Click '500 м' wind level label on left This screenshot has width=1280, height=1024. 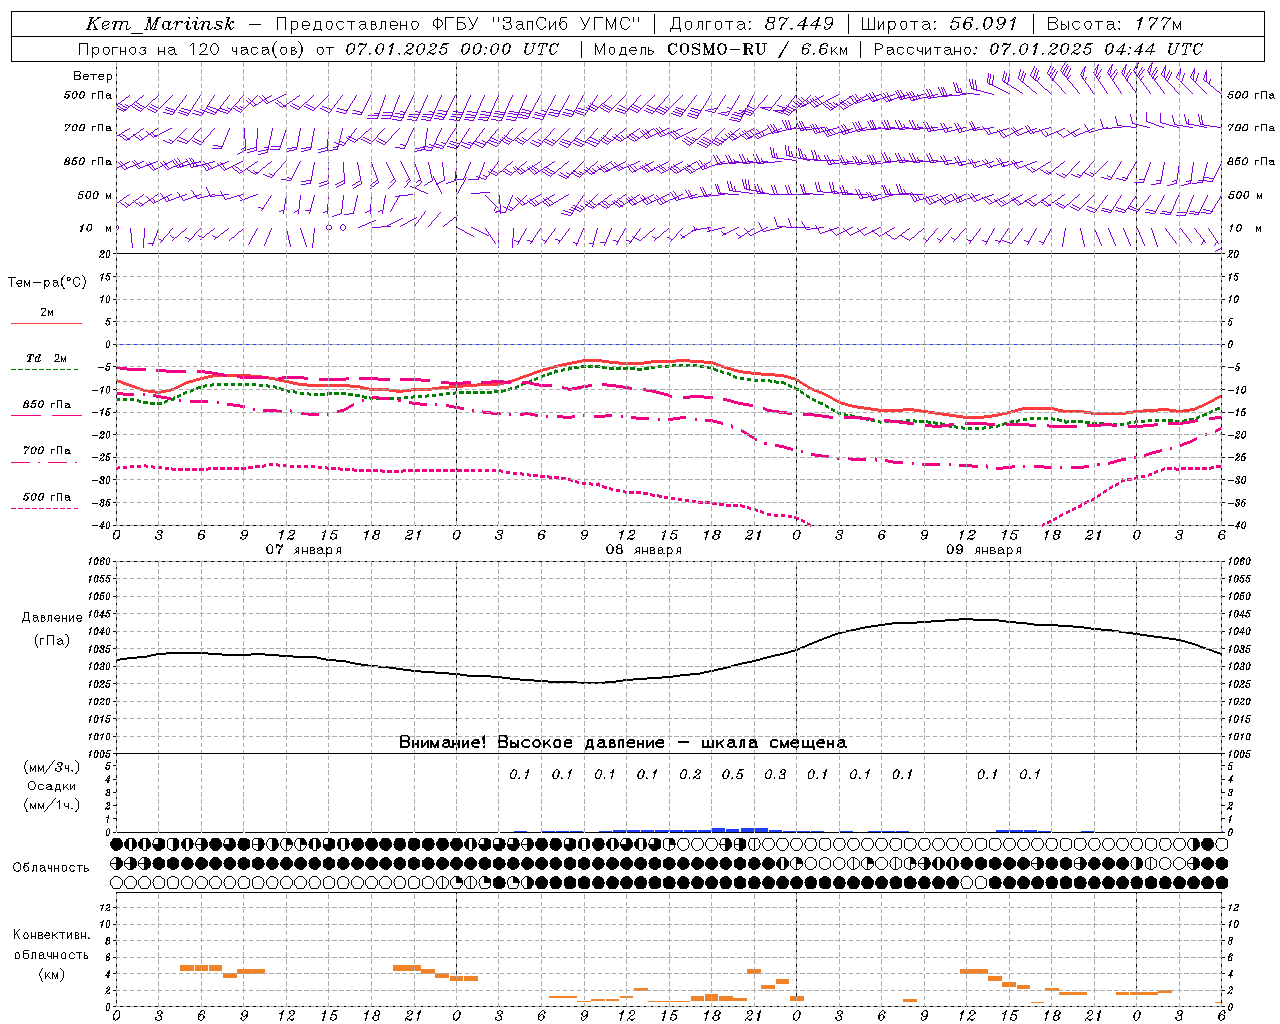point(95,195)
